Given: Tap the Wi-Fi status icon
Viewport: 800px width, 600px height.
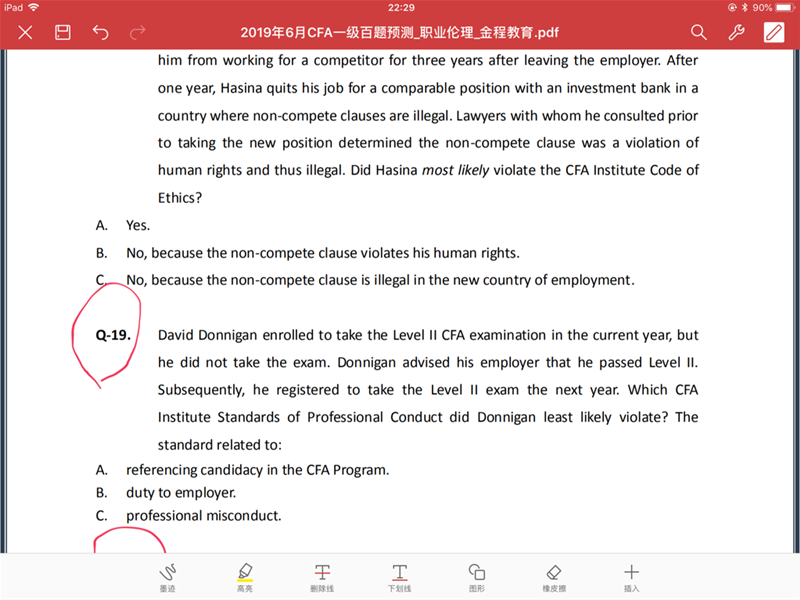Looking at the screenshot, I should [34, 7].
